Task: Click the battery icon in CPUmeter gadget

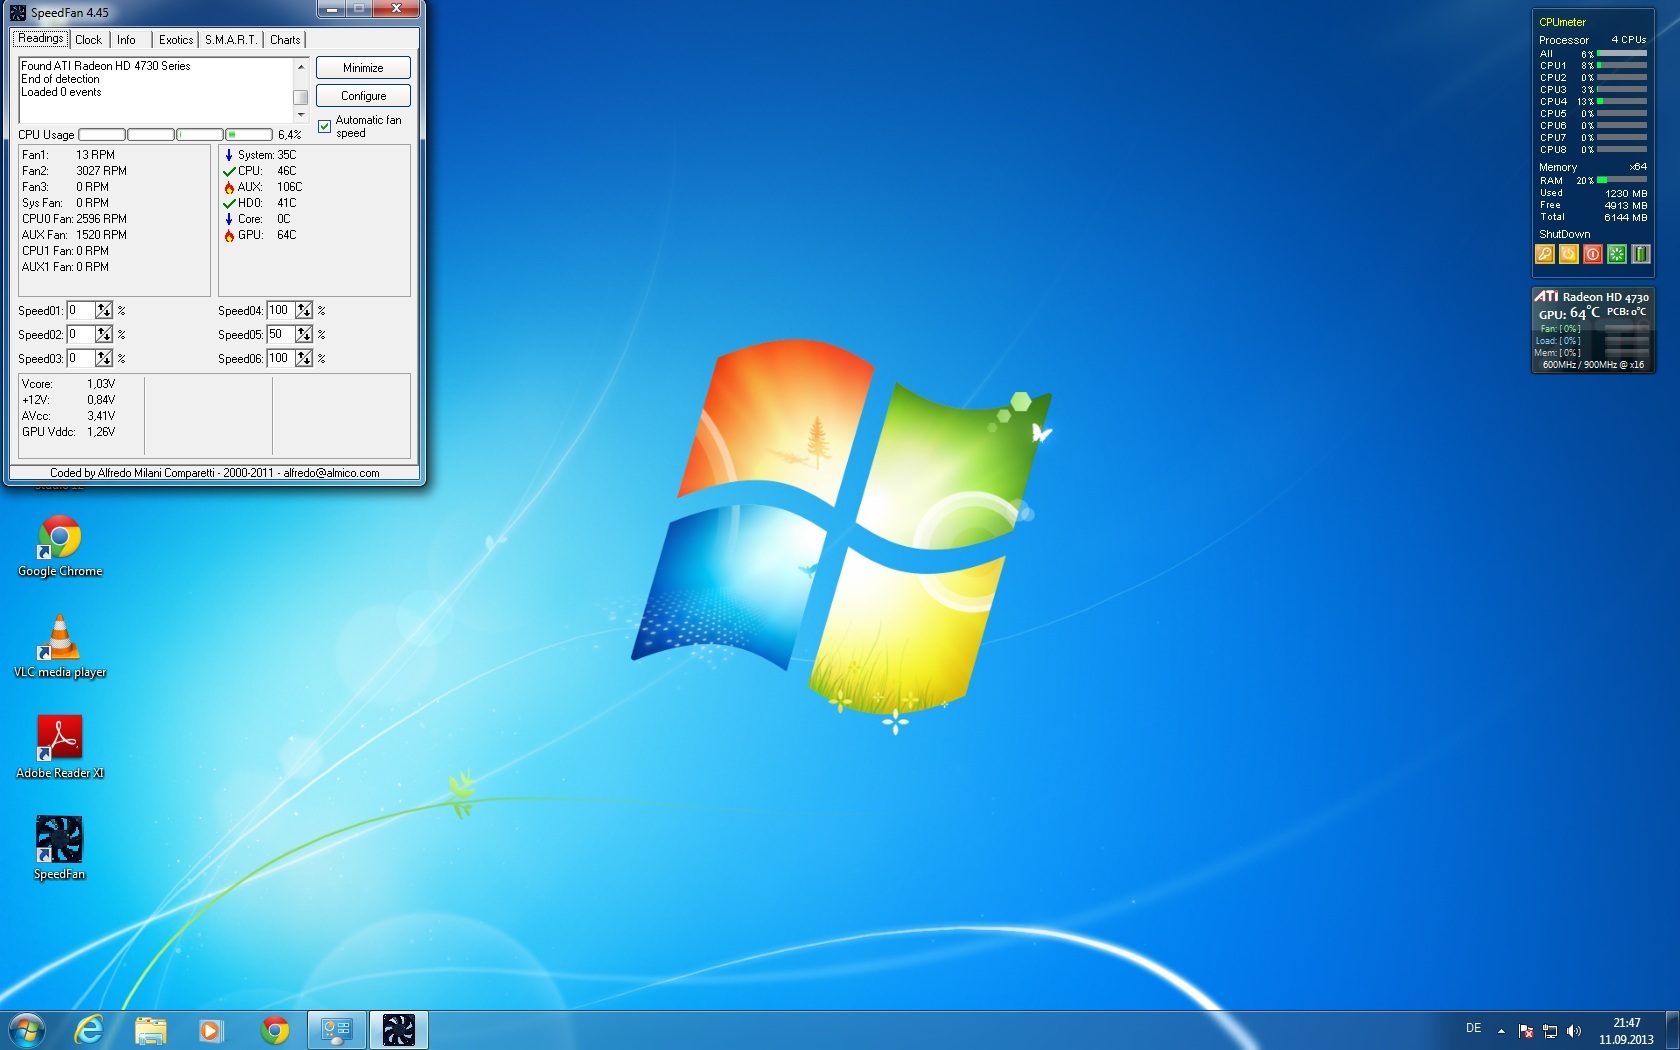Action: tap(1641, 254)
